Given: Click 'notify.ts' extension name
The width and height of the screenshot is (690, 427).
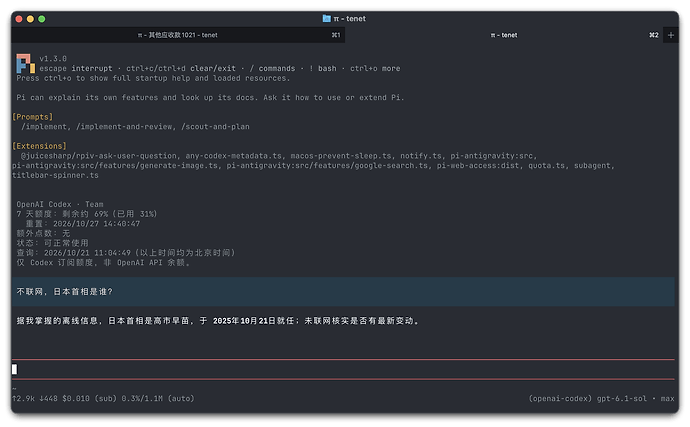Looking at the screenshot, I should 421,156.
